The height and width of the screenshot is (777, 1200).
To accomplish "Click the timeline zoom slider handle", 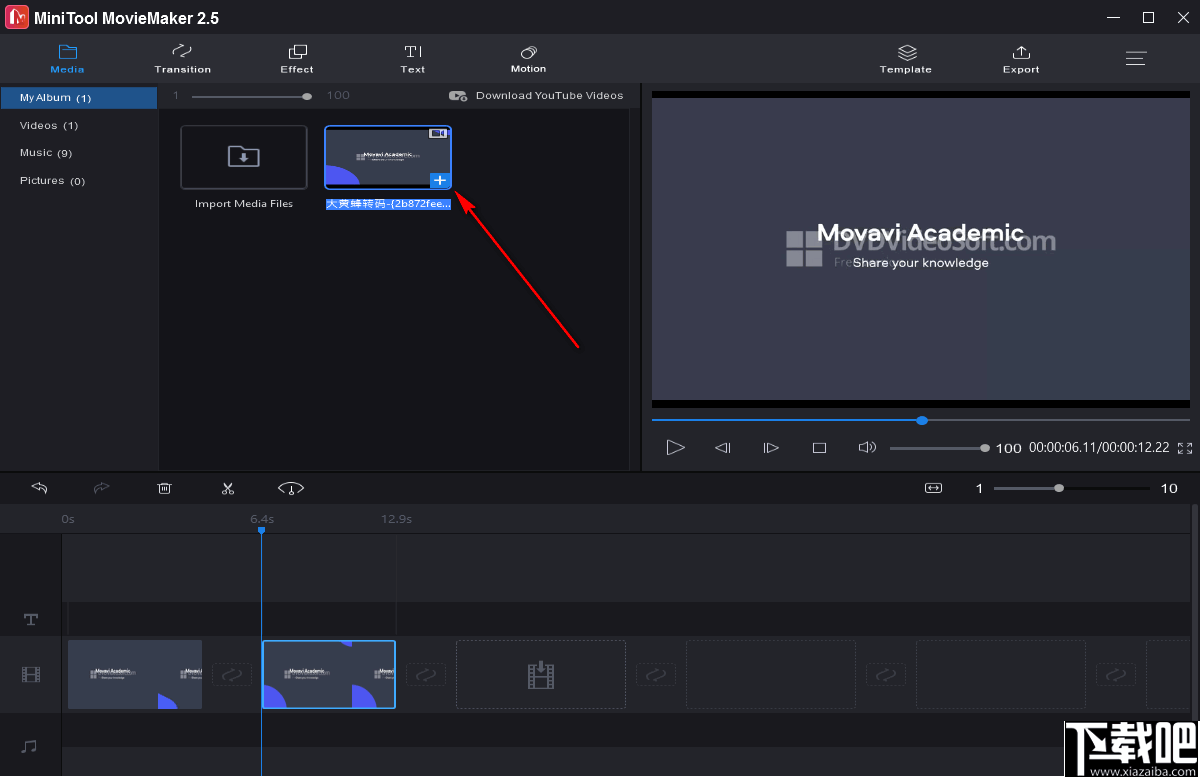I will pos(1058,488).
